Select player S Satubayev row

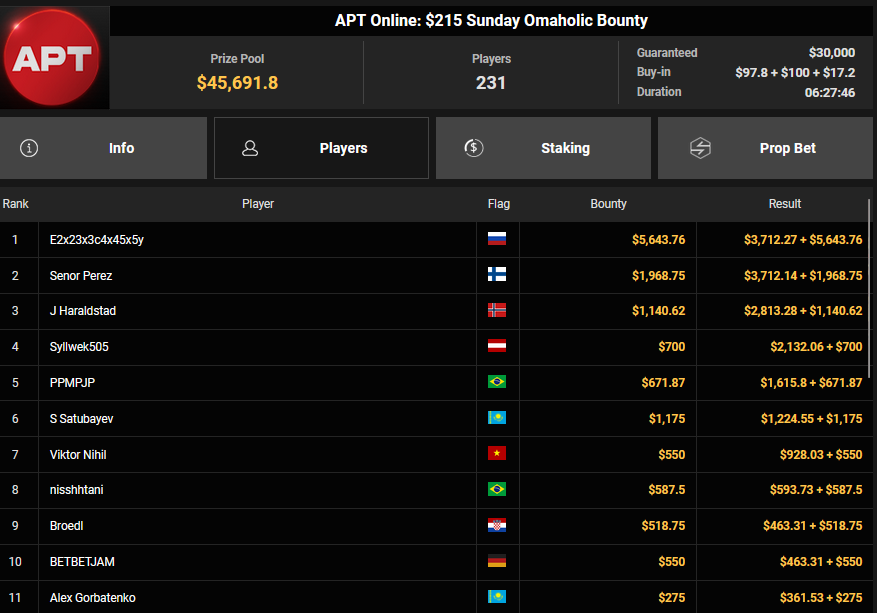(81, 419)
